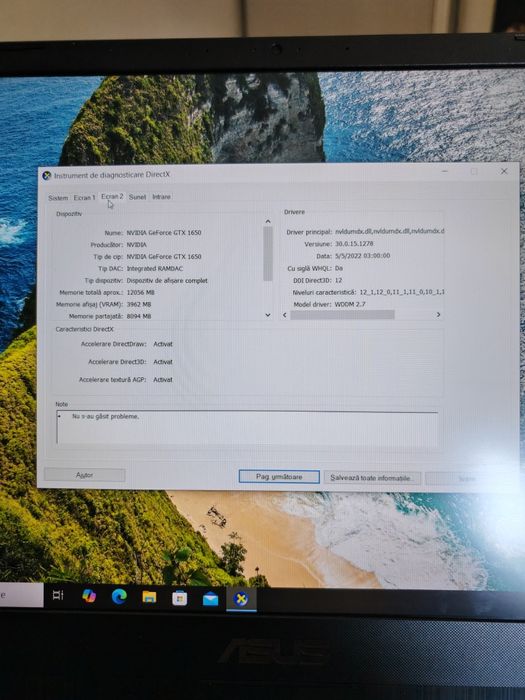Click the '8094 MB' shared memory value
This screenshot has height=700, width=525.
139,317
